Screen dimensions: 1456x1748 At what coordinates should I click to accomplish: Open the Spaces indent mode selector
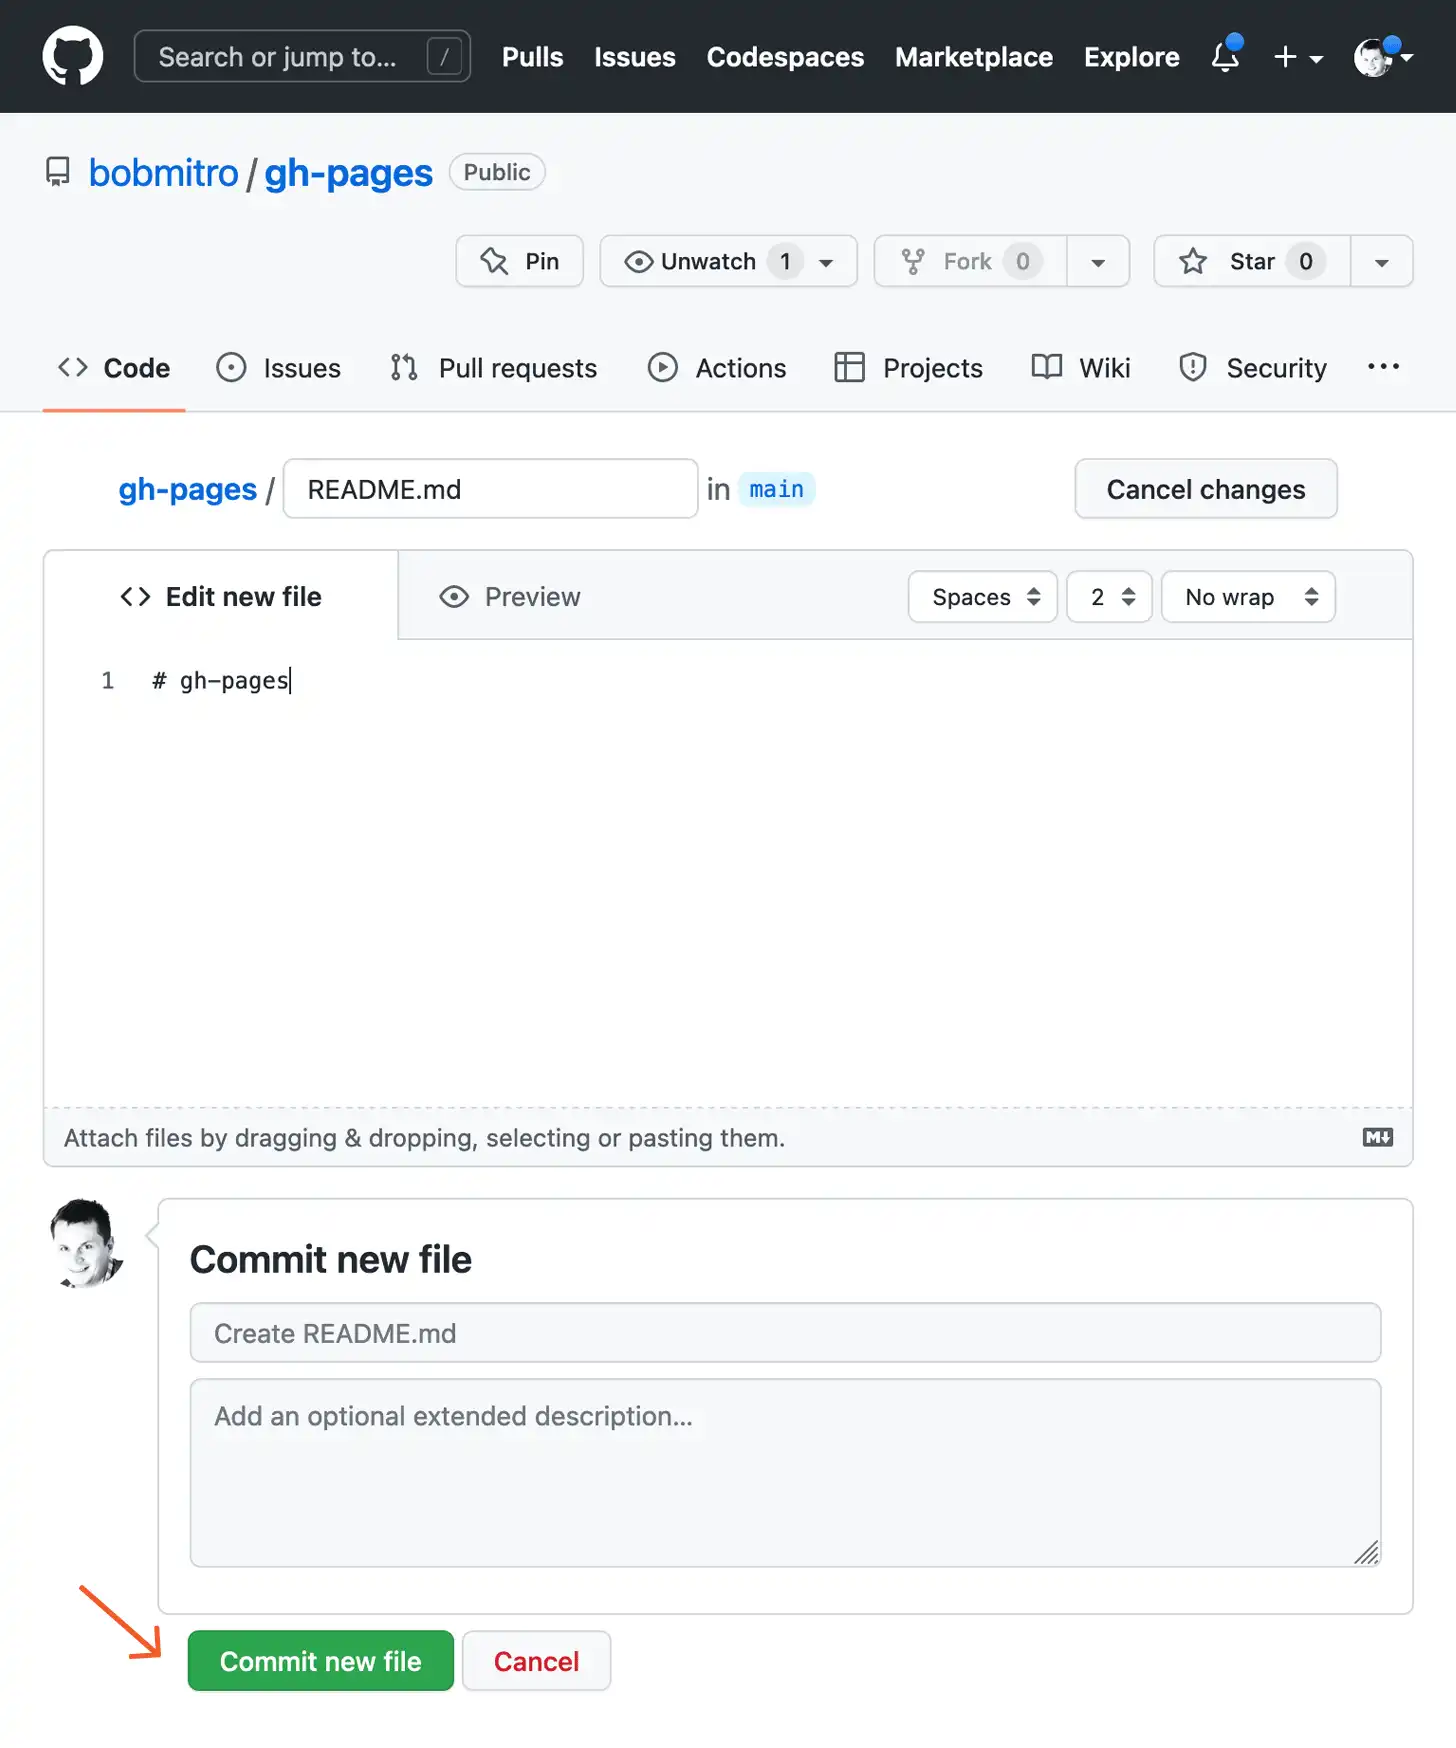pyautogui.click(x=982, y=597)
